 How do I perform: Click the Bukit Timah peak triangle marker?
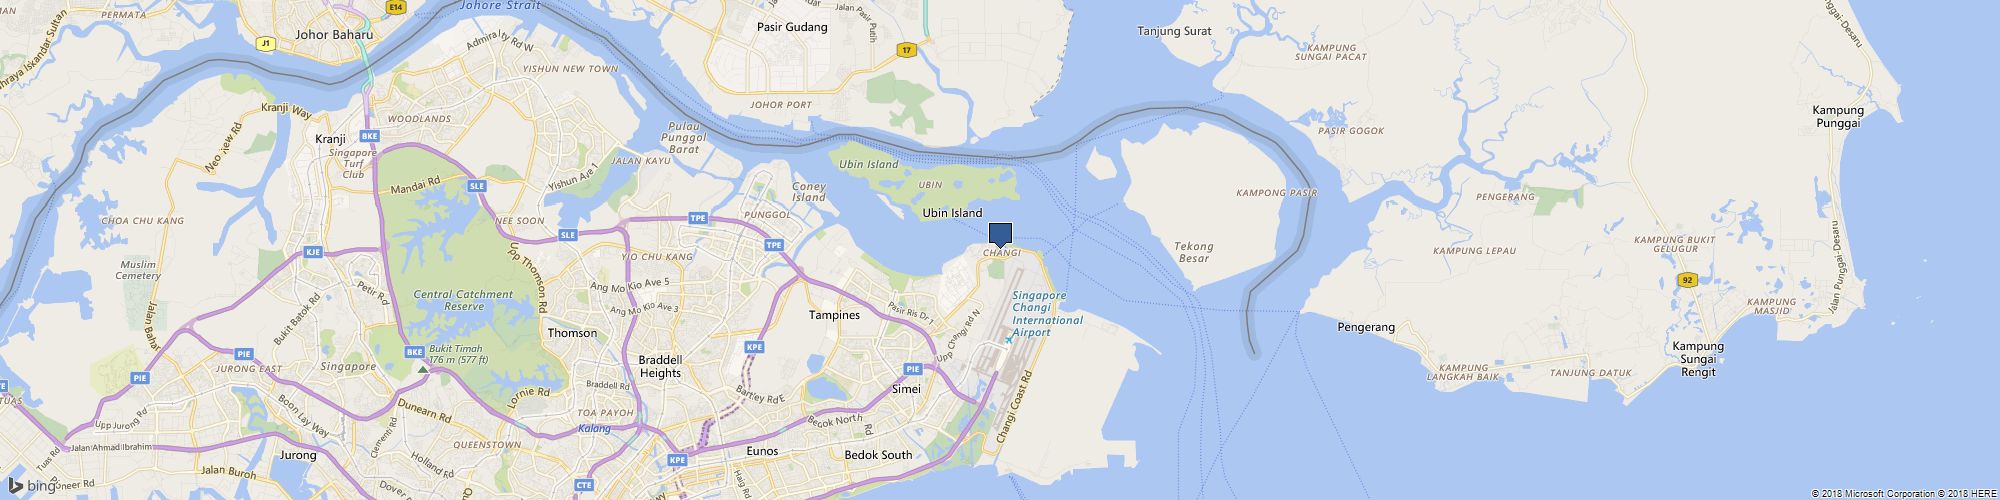[x=423, y=369]
